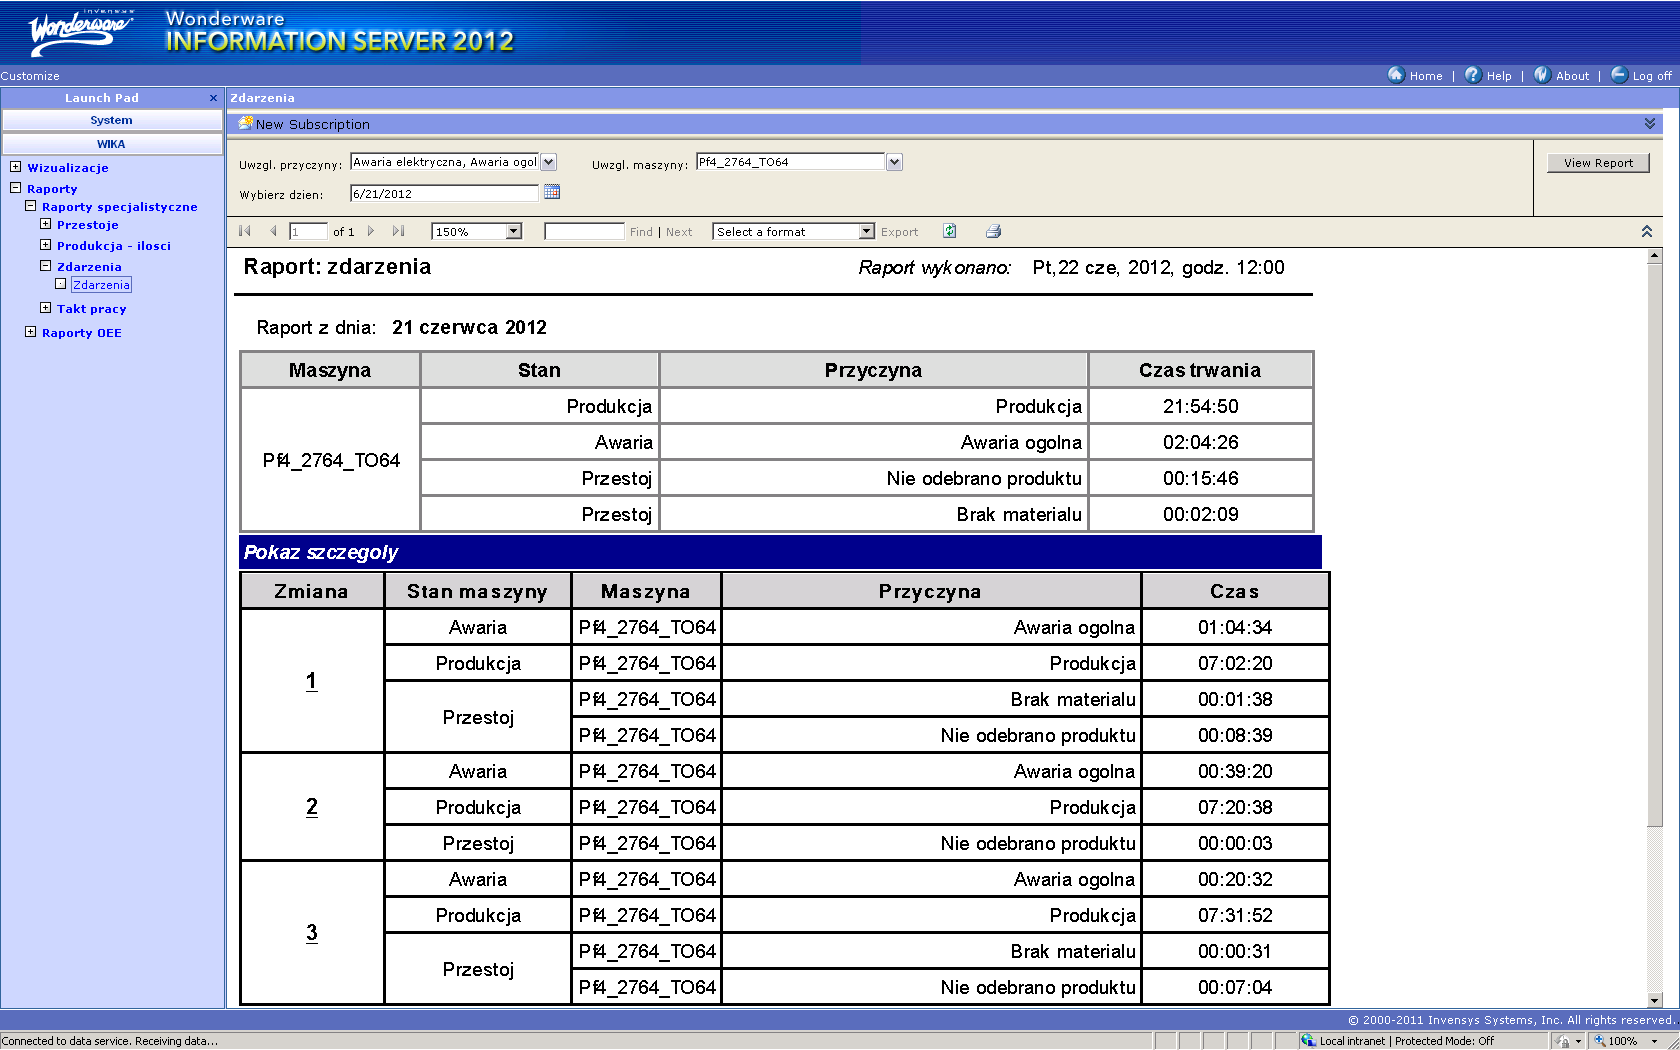This screenshot has width=1680, height=1050.
Task: Click shift 2 link in Zmiana column
Action: (312, 807)
